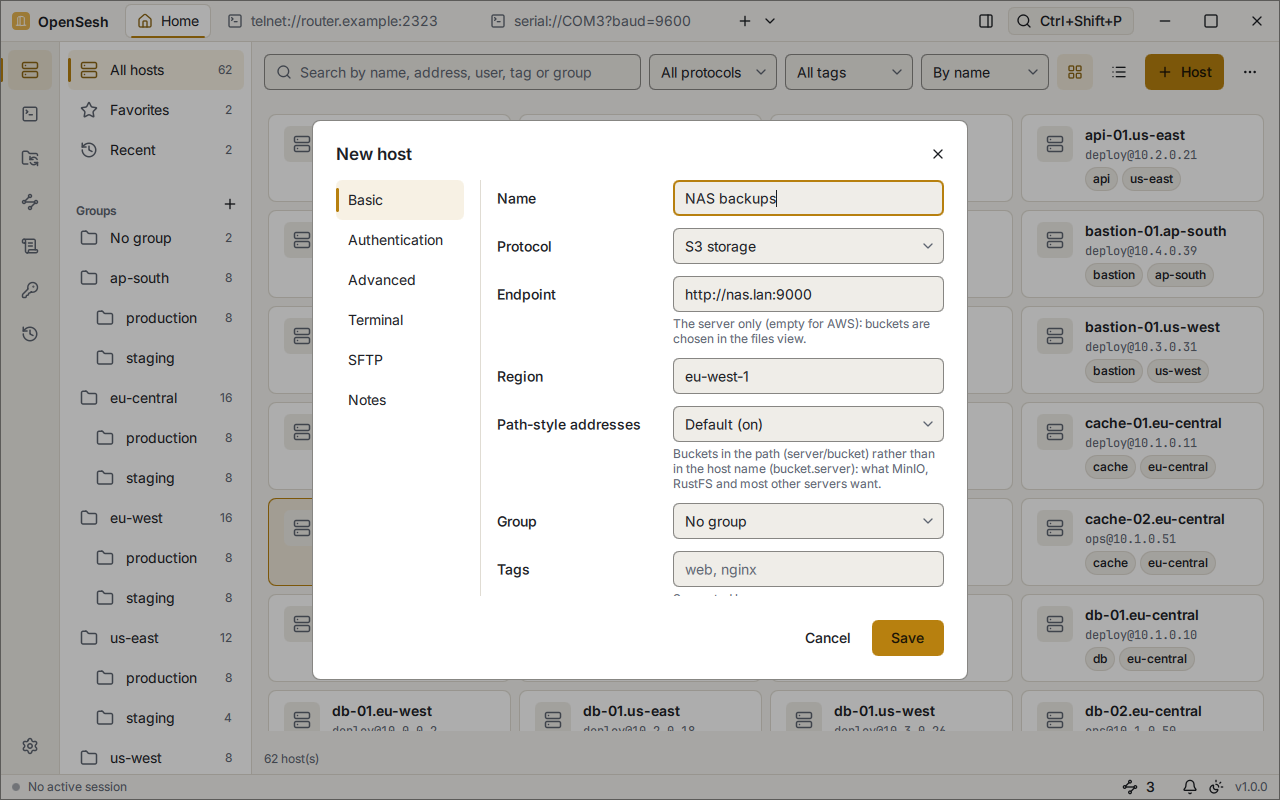Select the us-east group
The width and height of the screenshot is (1280, 800).
(156, 638)
